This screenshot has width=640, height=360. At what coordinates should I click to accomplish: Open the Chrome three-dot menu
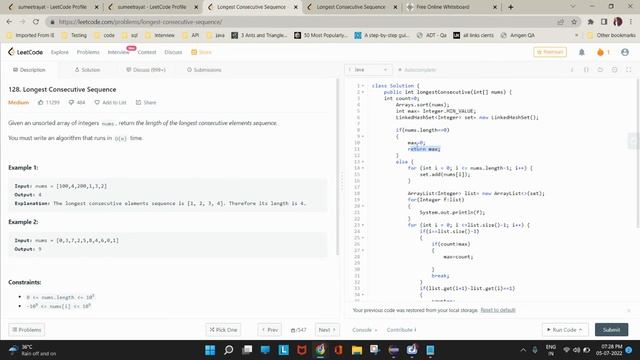(631, 22)
